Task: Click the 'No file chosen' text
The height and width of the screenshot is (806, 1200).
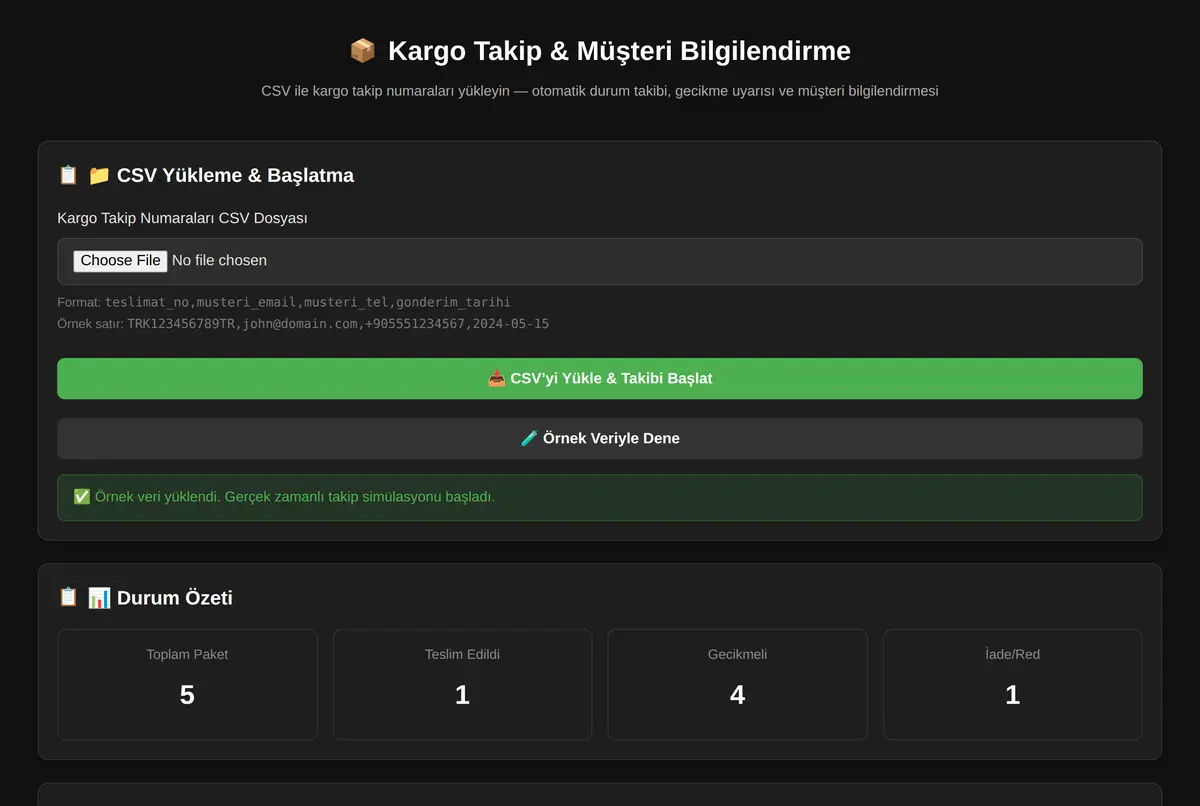Action: click(x=219, y=260)
